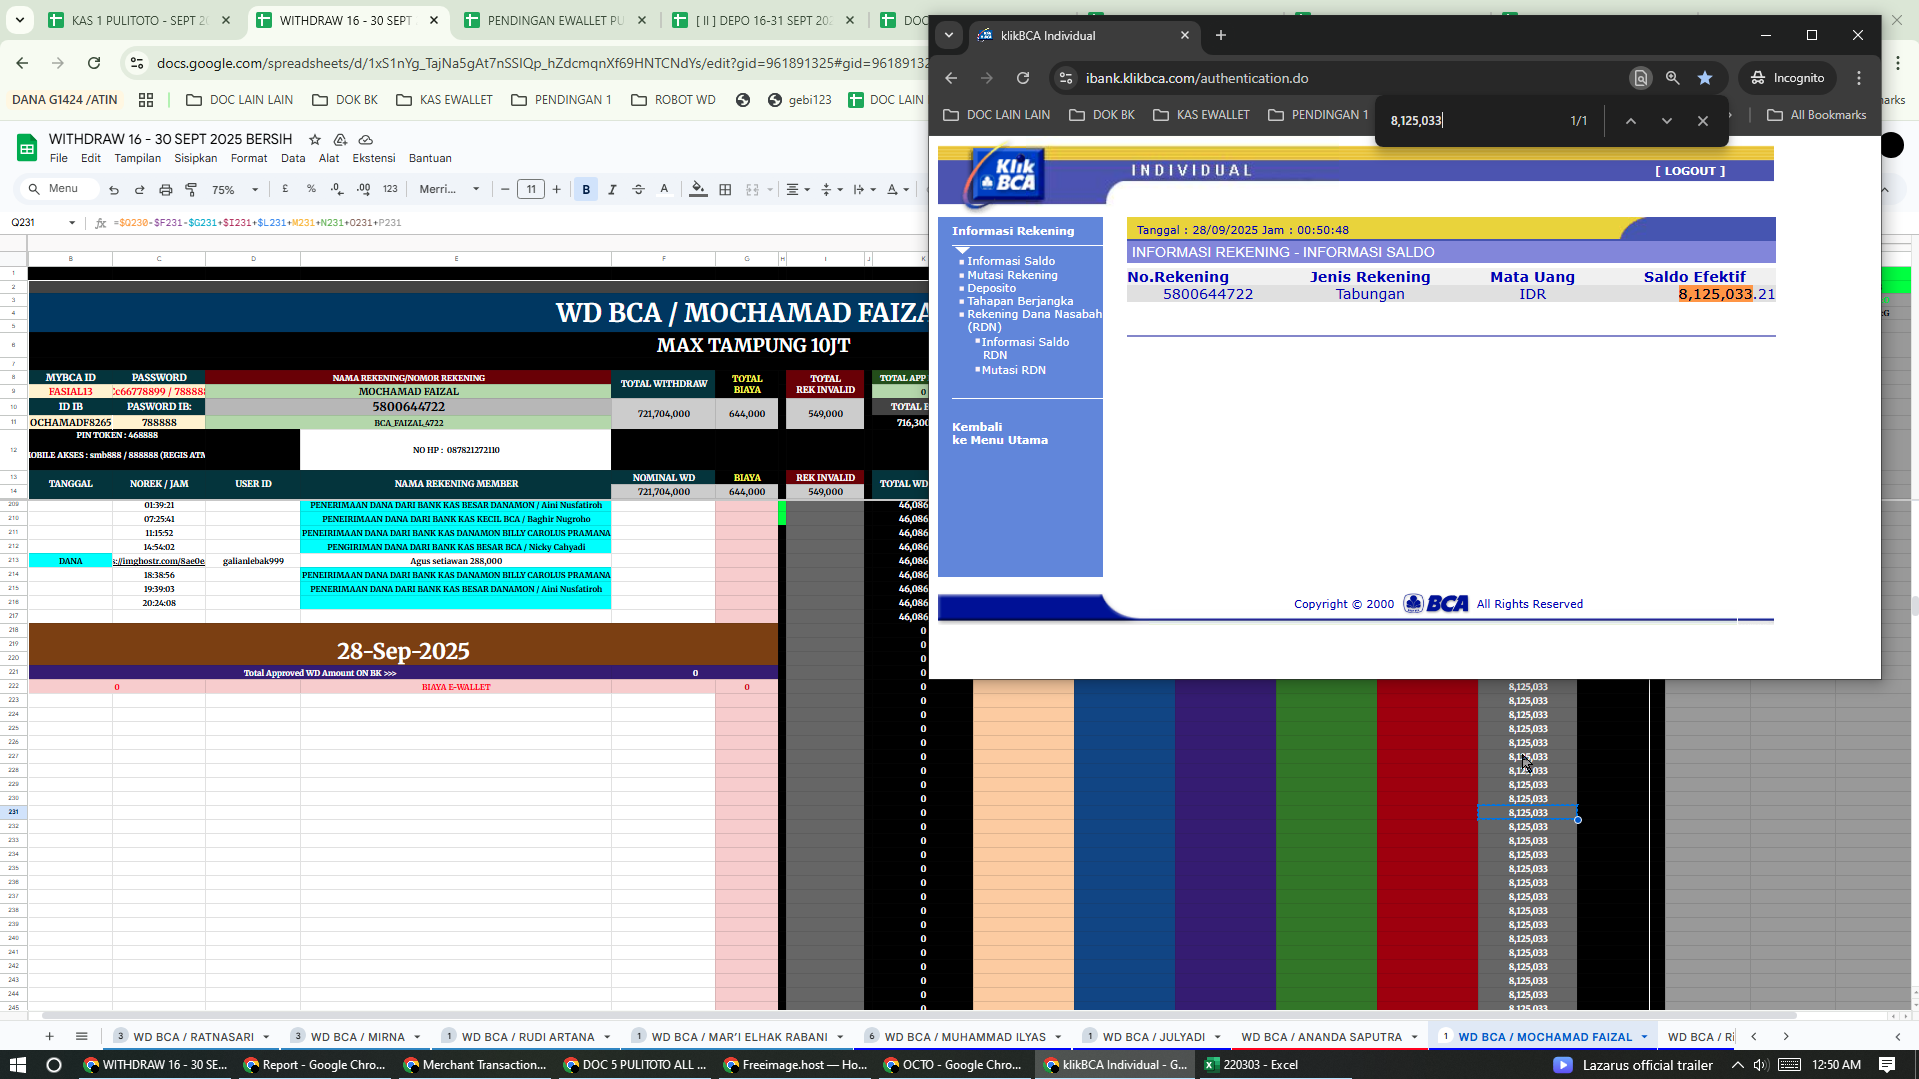Open text color picker in Sheets

pyautogui.click(x=664, y=189)
